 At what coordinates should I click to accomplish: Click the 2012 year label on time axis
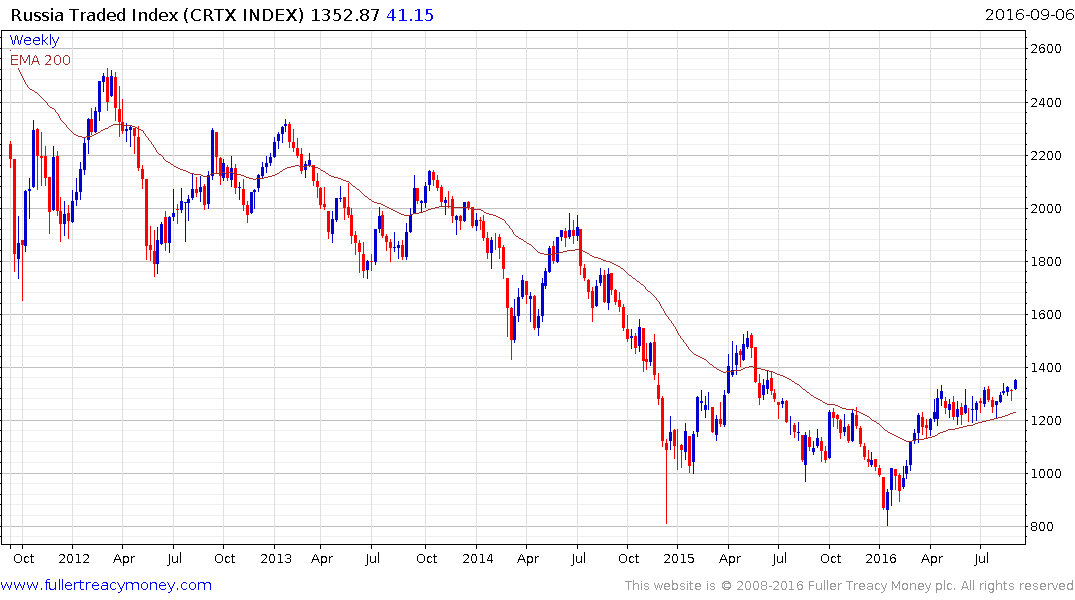pos(74,558)
